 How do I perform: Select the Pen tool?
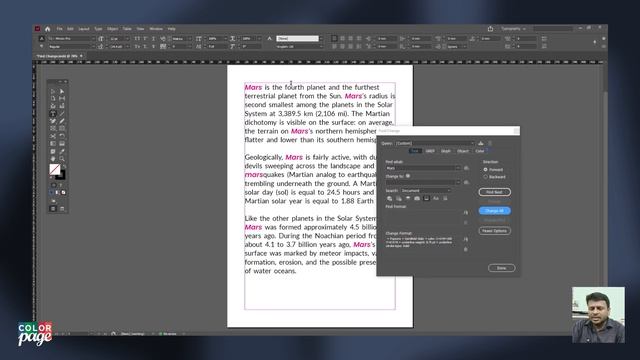point(53,121)
